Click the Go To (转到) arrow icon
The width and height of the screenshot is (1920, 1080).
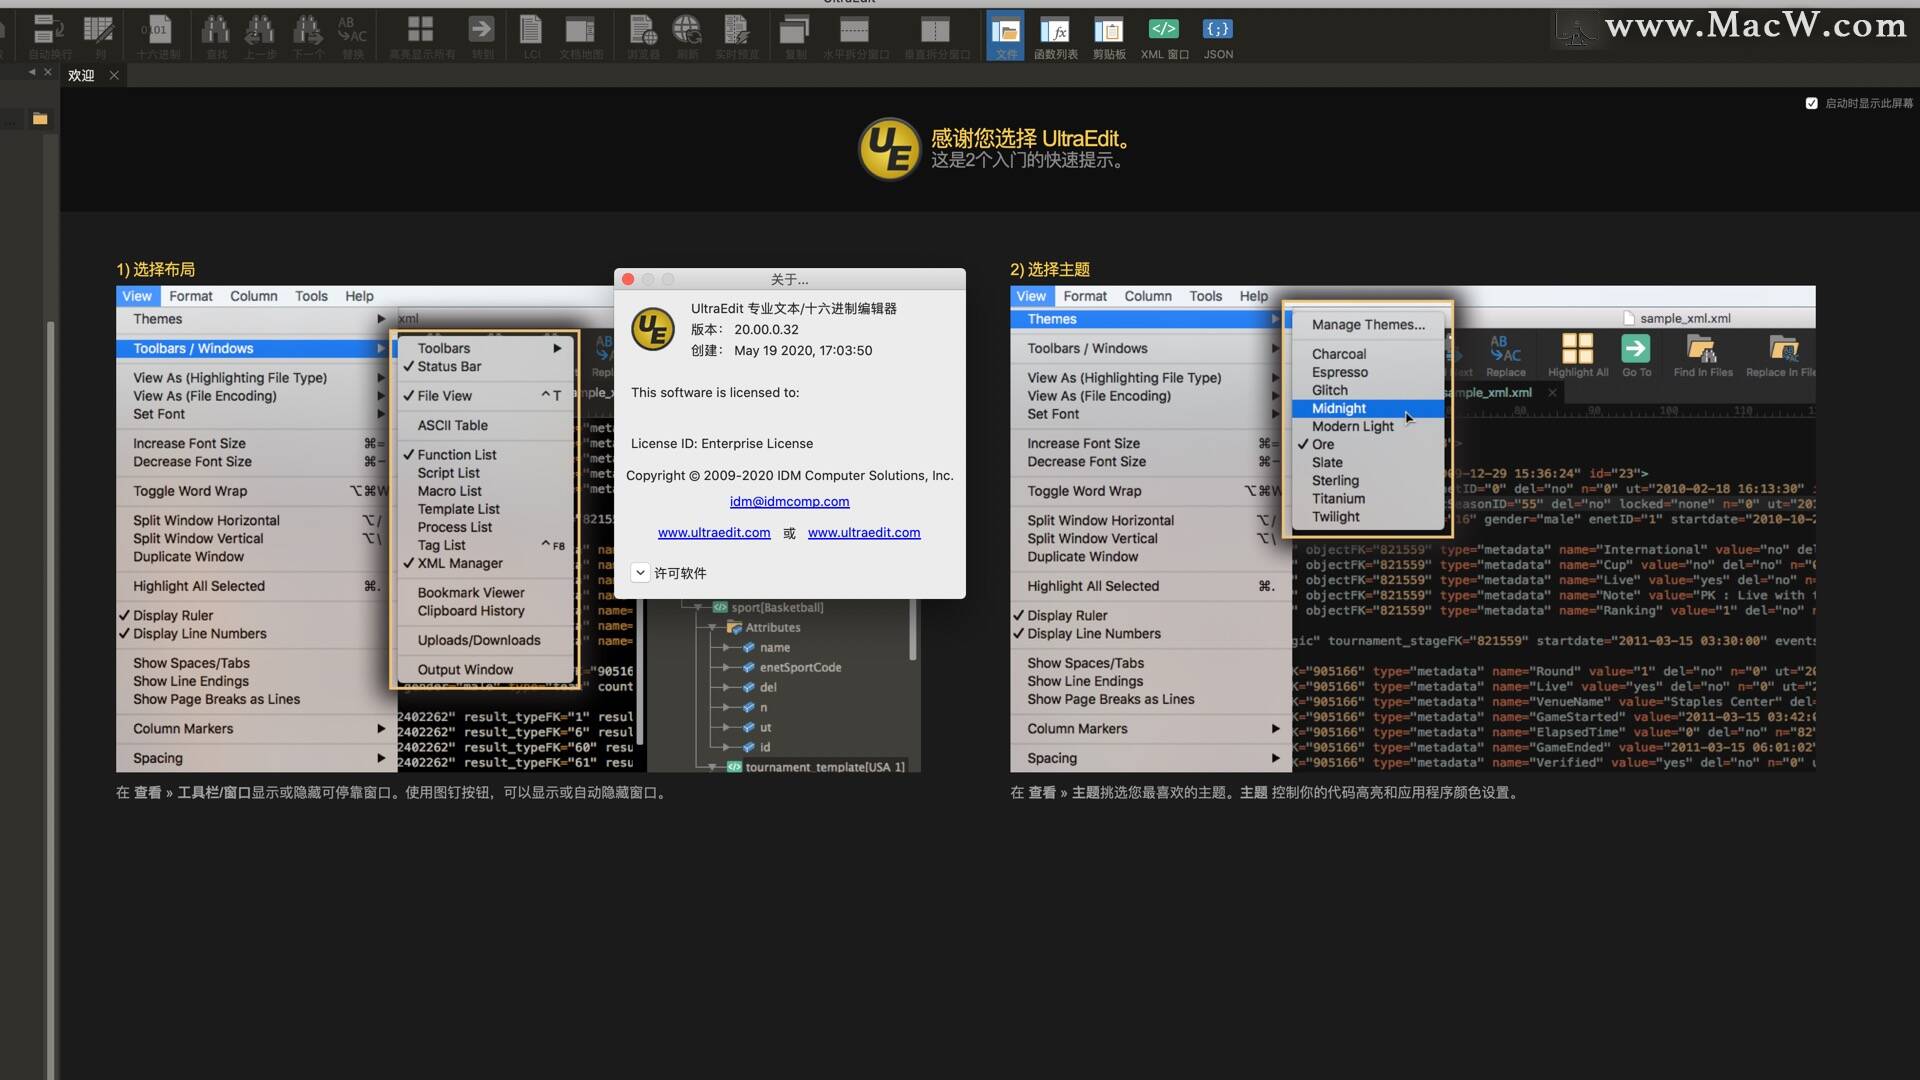click(482, 37)
